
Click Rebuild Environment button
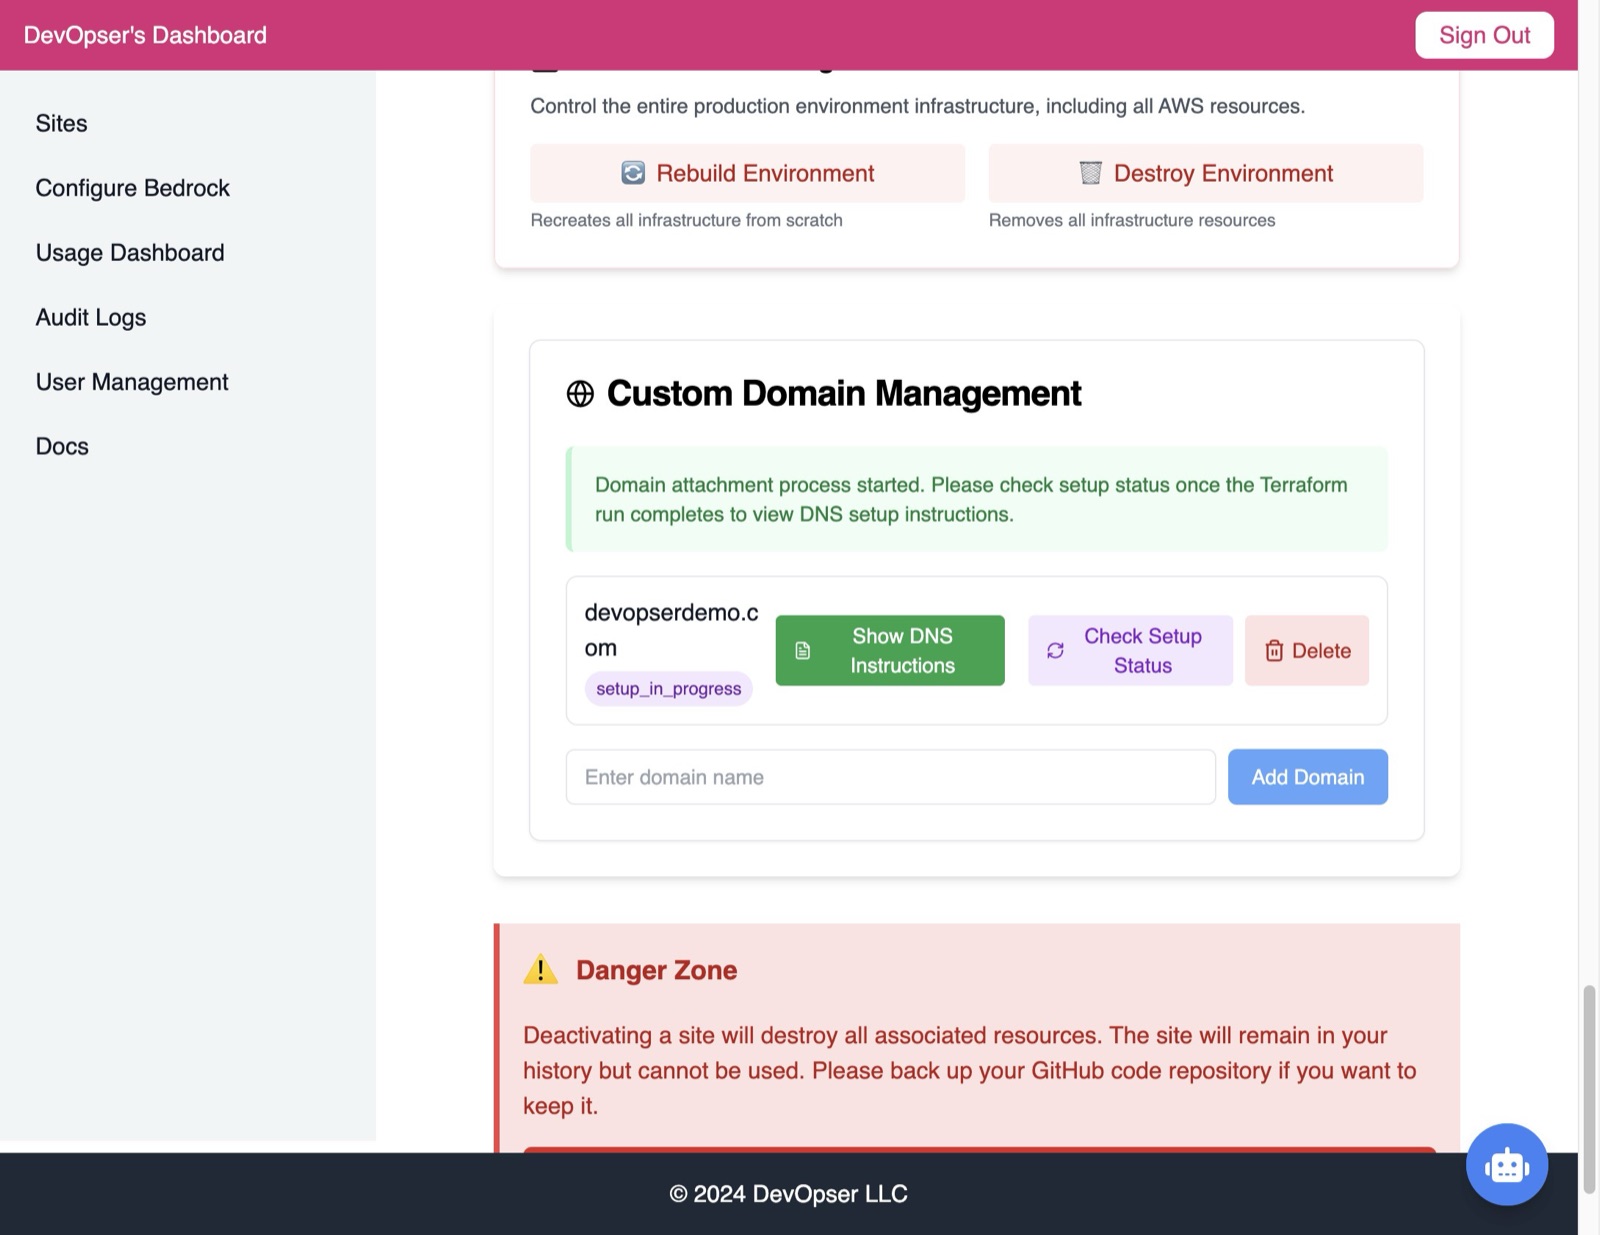(747, 173)
